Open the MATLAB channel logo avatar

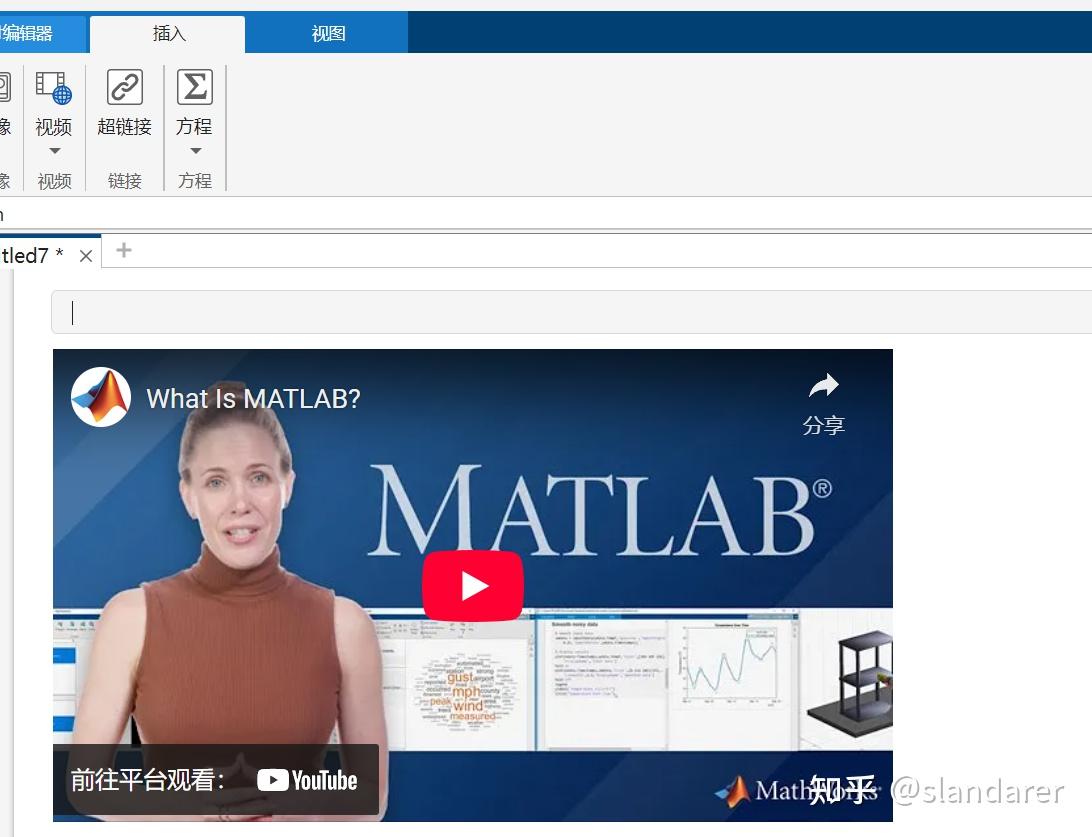101,397
